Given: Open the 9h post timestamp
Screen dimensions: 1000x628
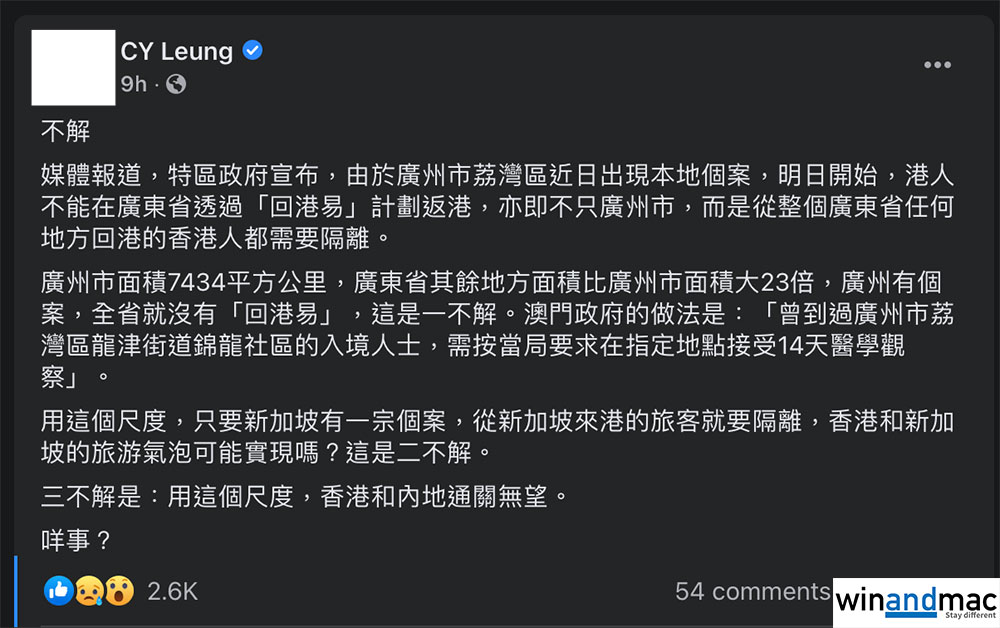Looking at the screenshot, I should click(x=133, y=84).
